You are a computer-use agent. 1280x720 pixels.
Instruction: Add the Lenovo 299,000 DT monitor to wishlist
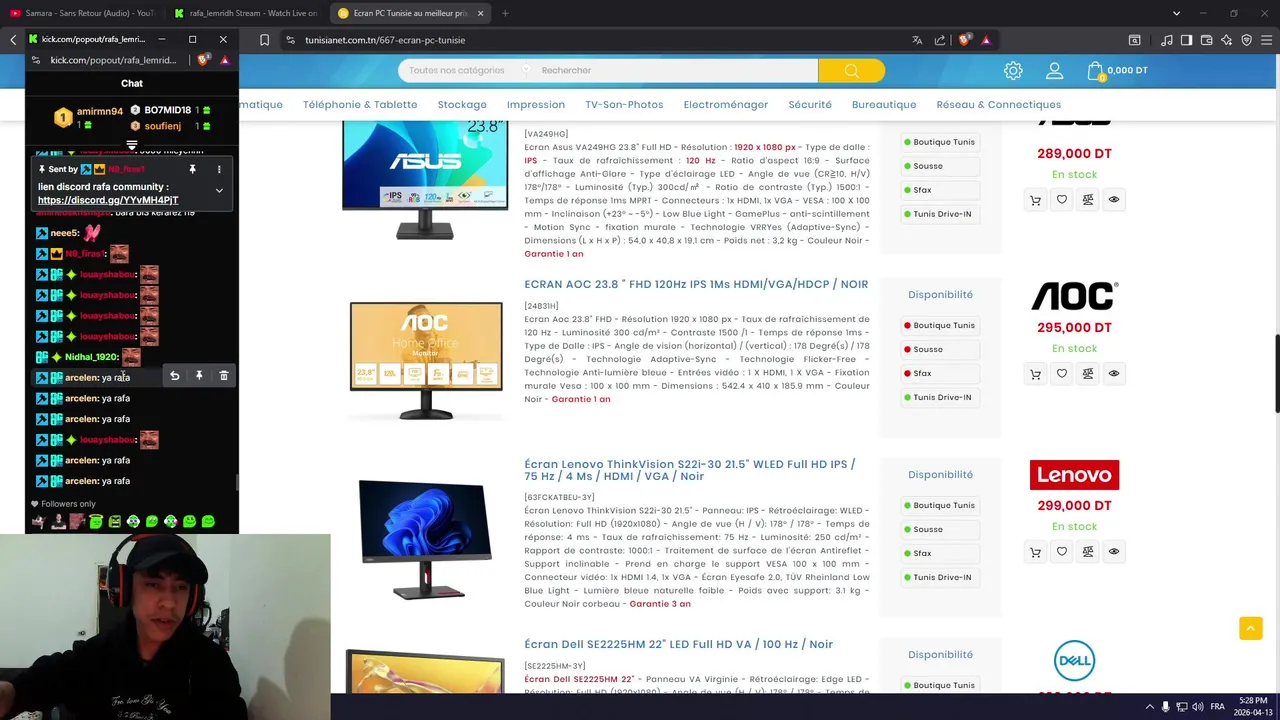[x=1062, y=552]
